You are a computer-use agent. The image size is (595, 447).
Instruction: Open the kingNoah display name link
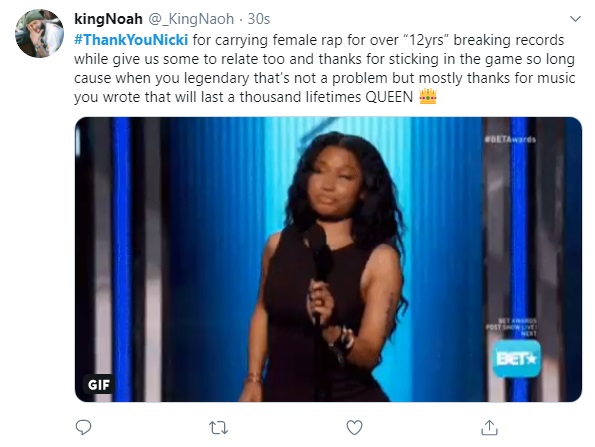pos(108,19)
